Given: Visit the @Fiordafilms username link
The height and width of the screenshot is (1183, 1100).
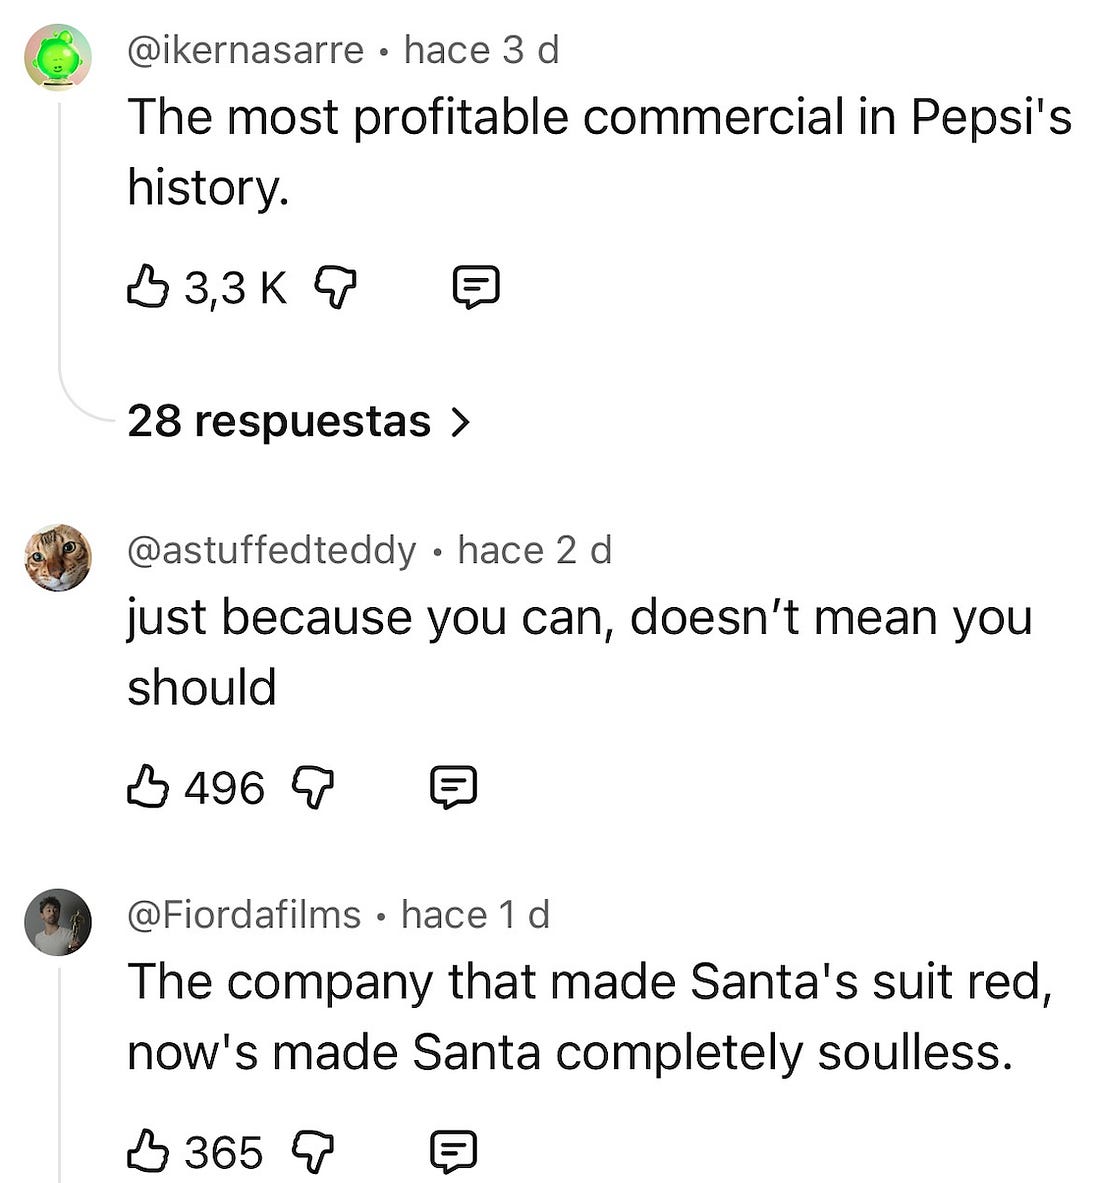Looking at the screenshot, I should 244,915.
